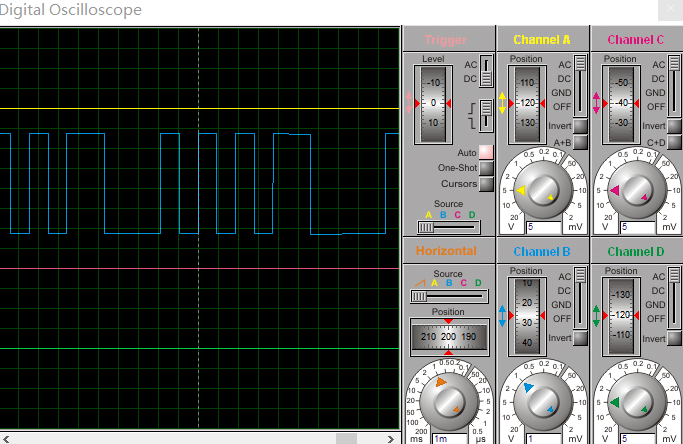Viewport: 683px width, 444px height.
Task: Click Channel B AC label
Action: pyautogui.click(x=565, y=277)
